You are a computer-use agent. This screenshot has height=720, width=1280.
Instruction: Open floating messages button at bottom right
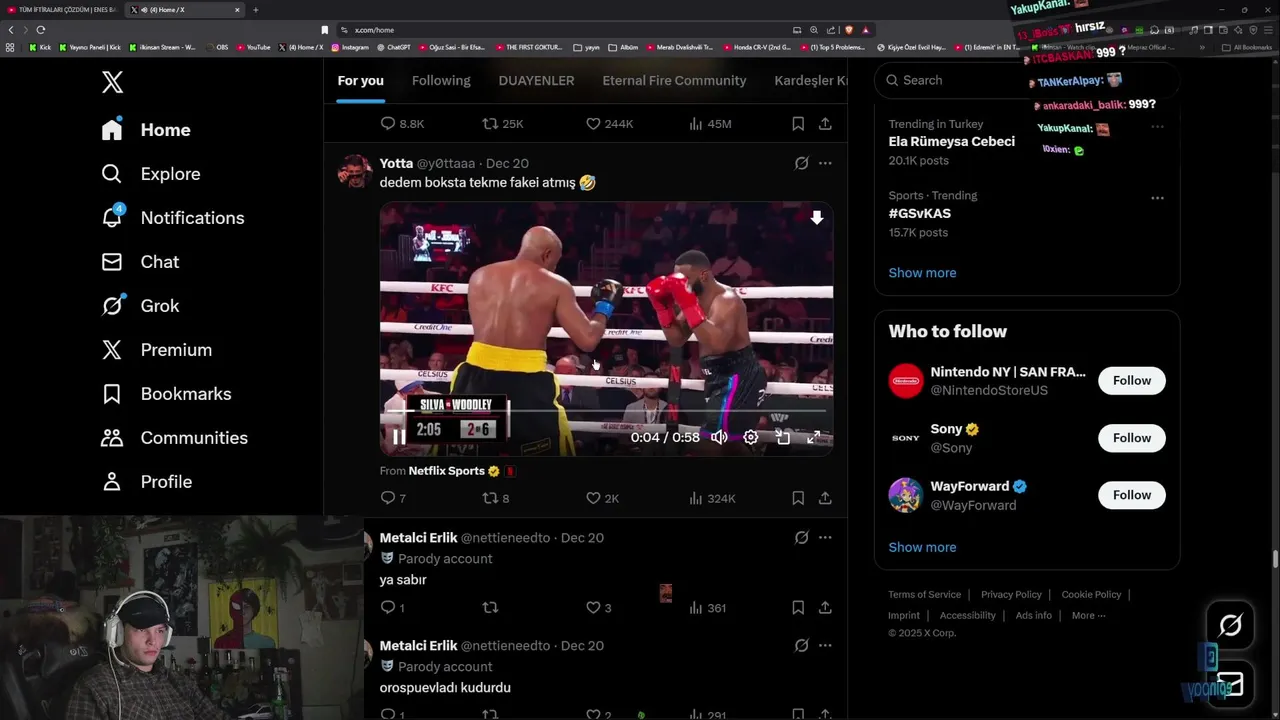(1230, 684)
